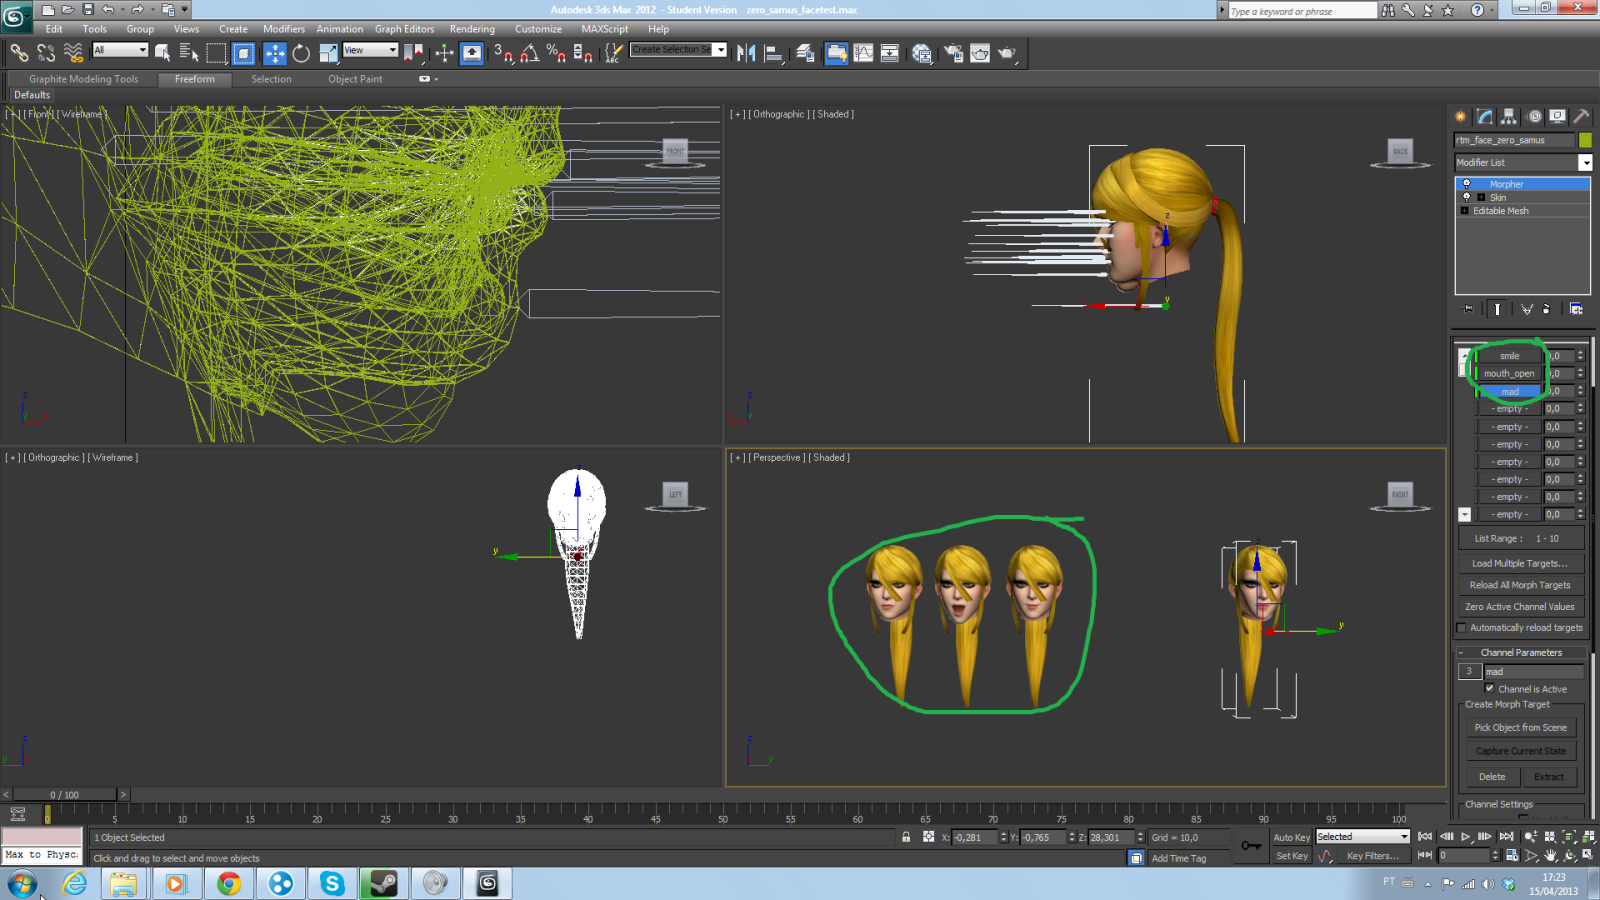Click the Mirror tool icon

(746, 53)
